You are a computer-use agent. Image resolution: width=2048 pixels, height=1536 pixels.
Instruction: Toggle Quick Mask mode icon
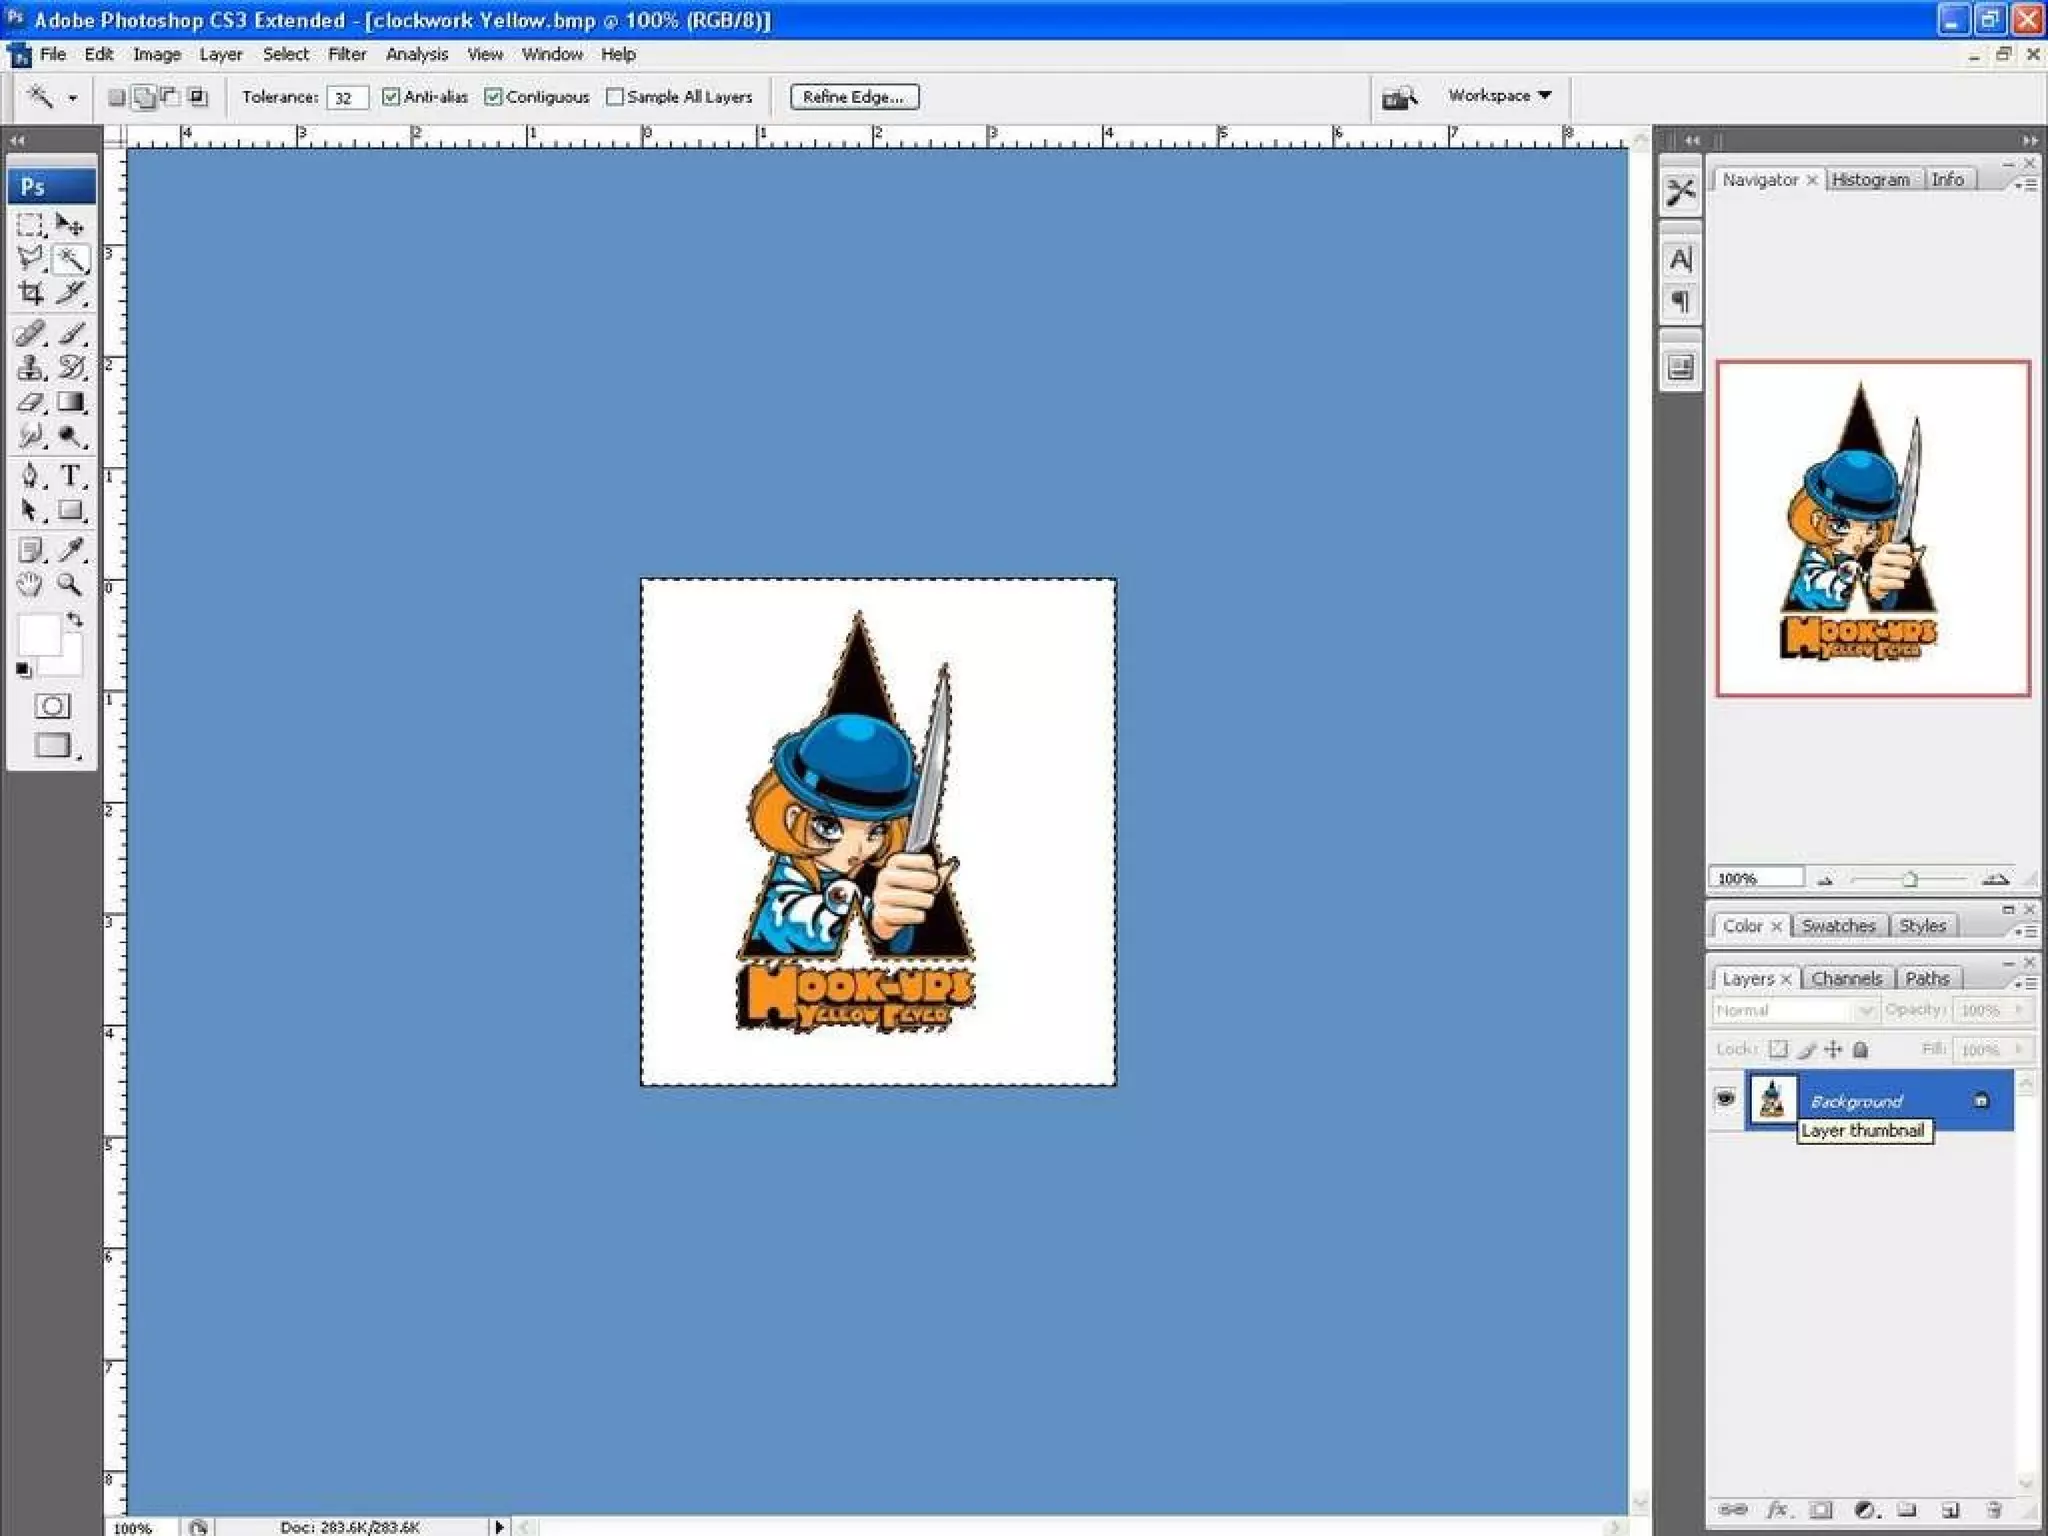click(52, 706)
